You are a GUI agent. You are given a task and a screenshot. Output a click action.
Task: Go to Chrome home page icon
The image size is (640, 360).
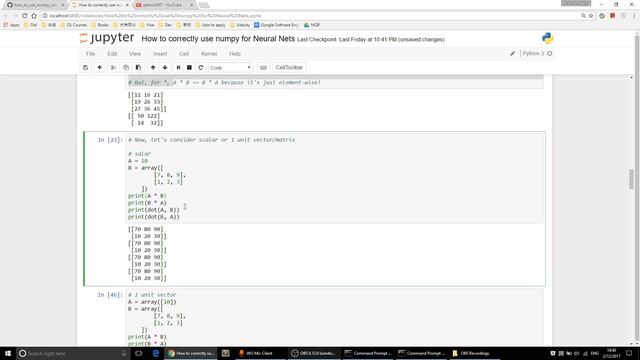(x=34, y=16)
